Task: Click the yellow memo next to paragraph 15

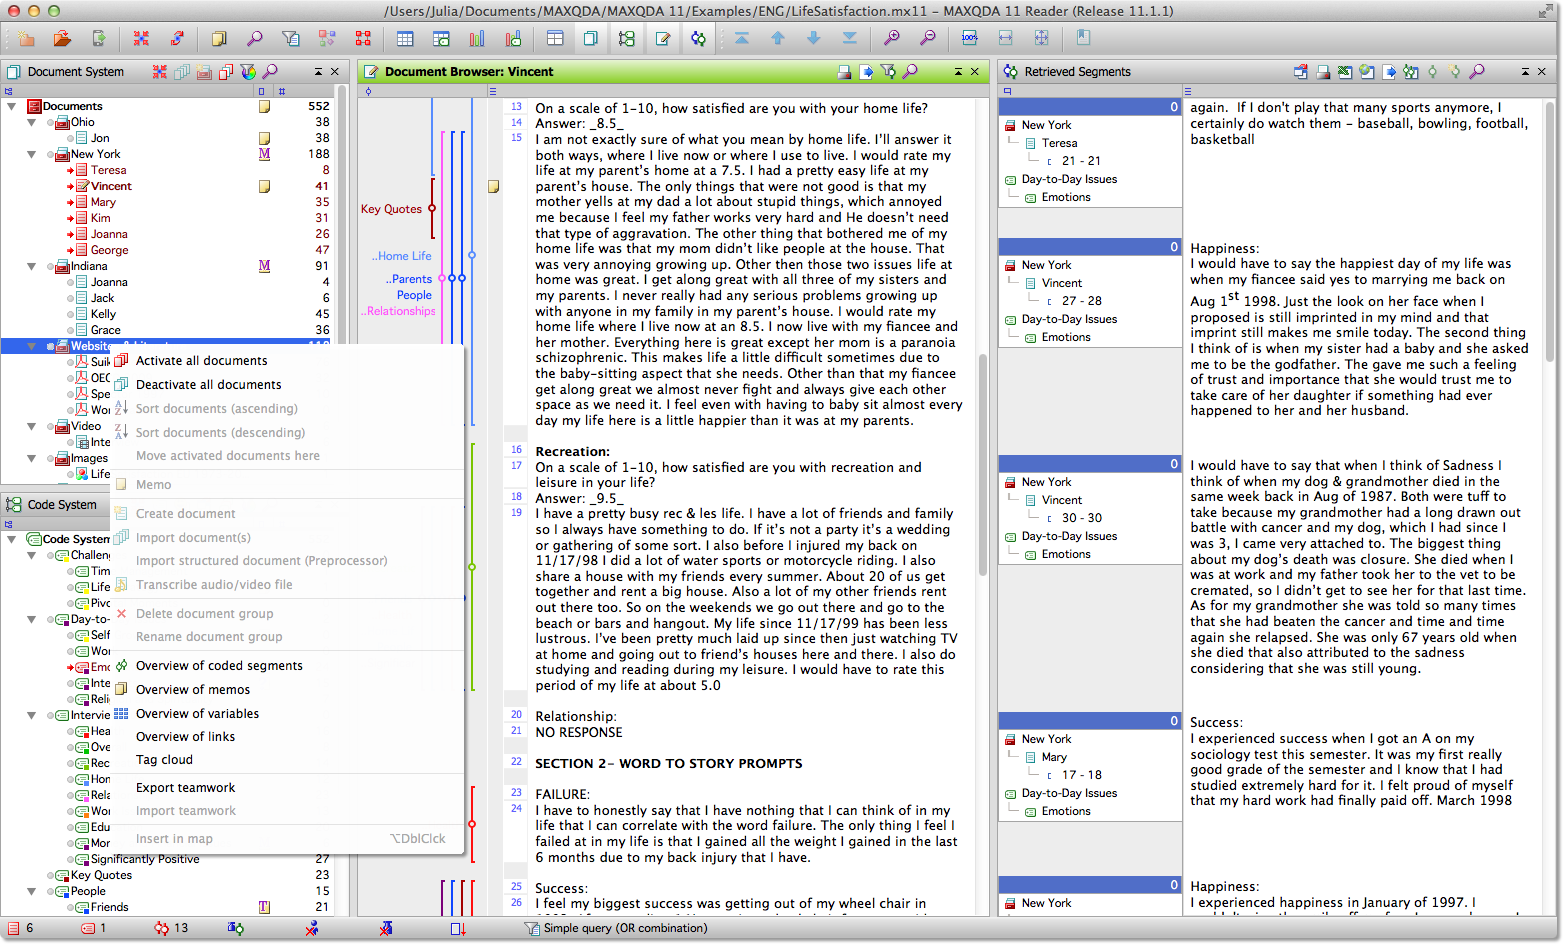Action: click(x=493, y=187)
